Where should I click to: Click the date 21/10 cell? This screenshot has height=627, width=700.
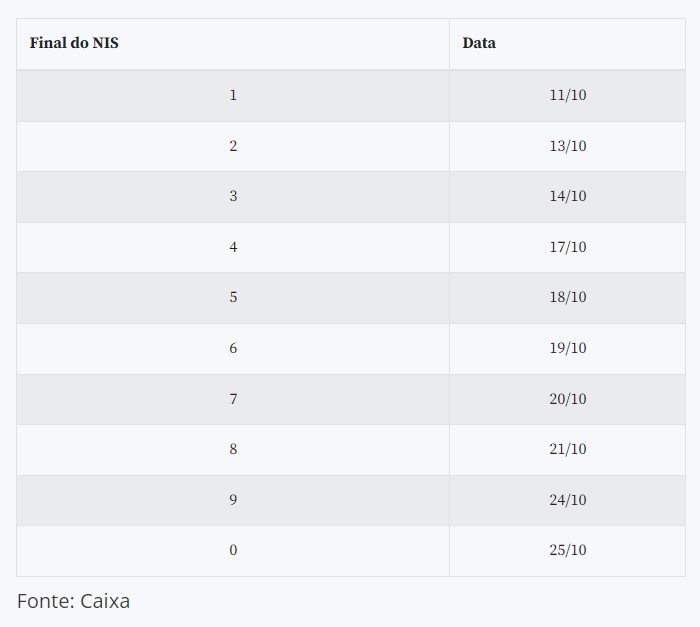(x=567, y=449)
